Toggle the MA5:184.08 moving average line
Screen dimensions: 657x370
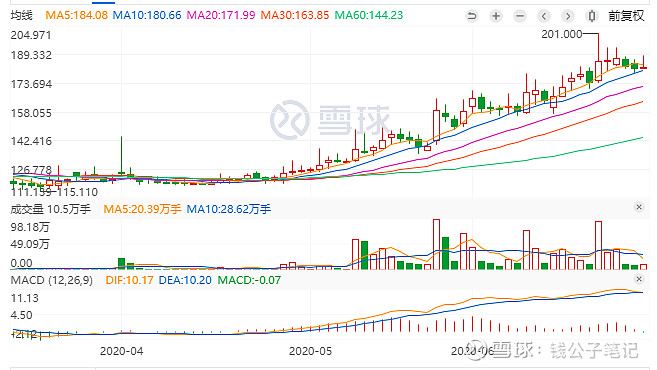76,16
